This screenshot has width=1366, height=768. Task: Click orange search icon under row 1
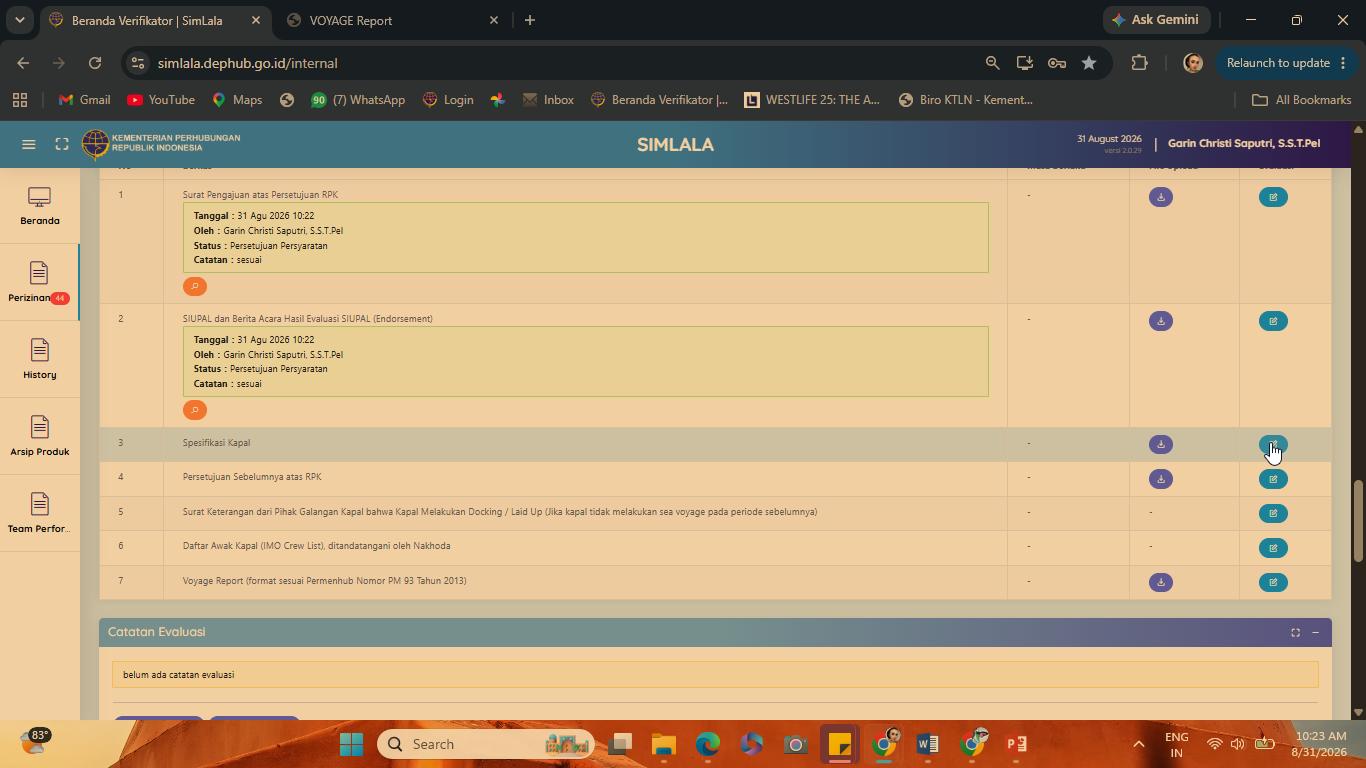tap(195, 286)
